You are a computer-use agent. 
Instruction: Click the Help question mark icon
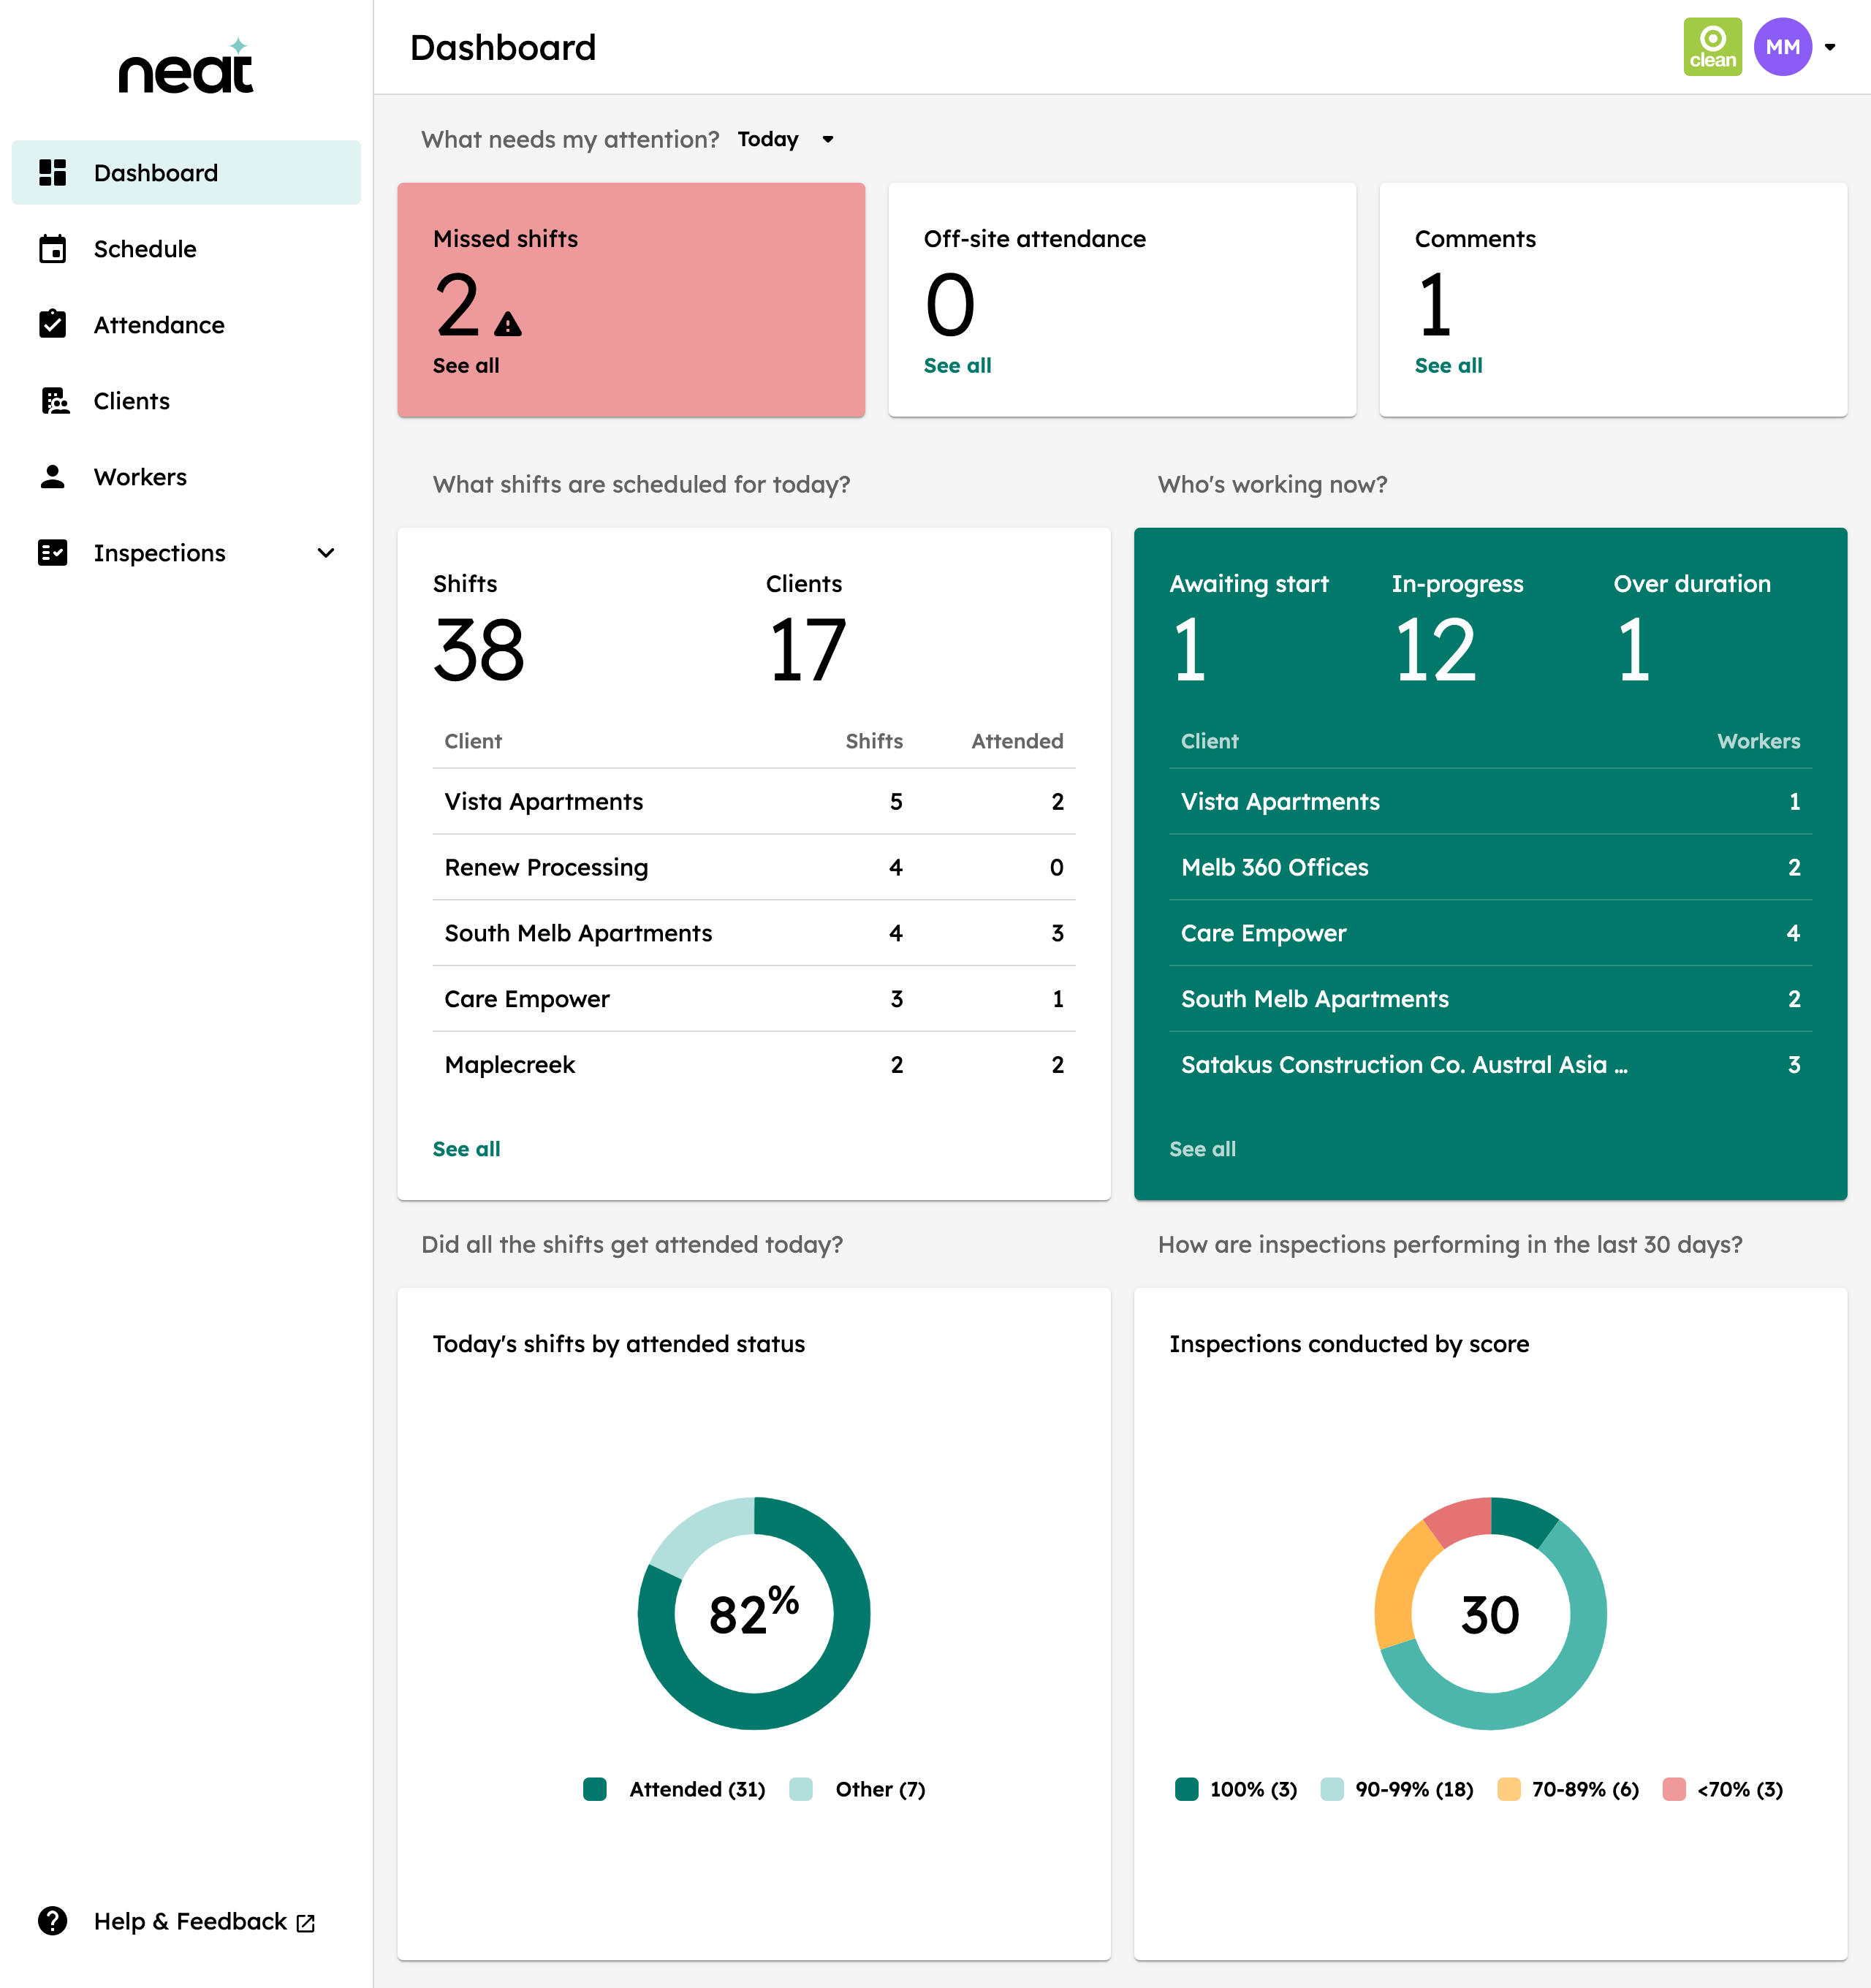click(x=52, y=1921)
